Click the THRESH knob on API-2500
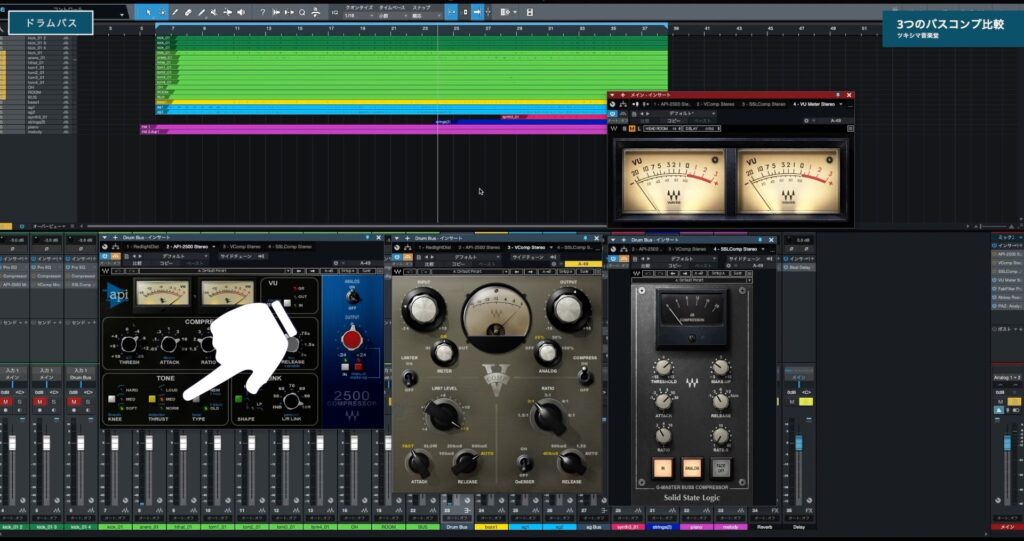Screen dimensions: 1024x541 pos(129,344)
